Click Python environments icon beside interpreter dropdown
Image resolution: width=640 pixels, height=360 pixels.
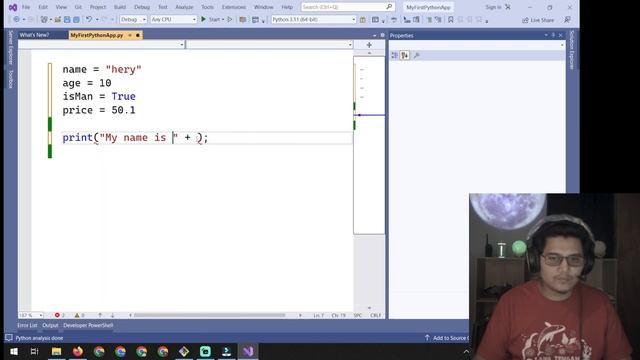tap(362, 19)
